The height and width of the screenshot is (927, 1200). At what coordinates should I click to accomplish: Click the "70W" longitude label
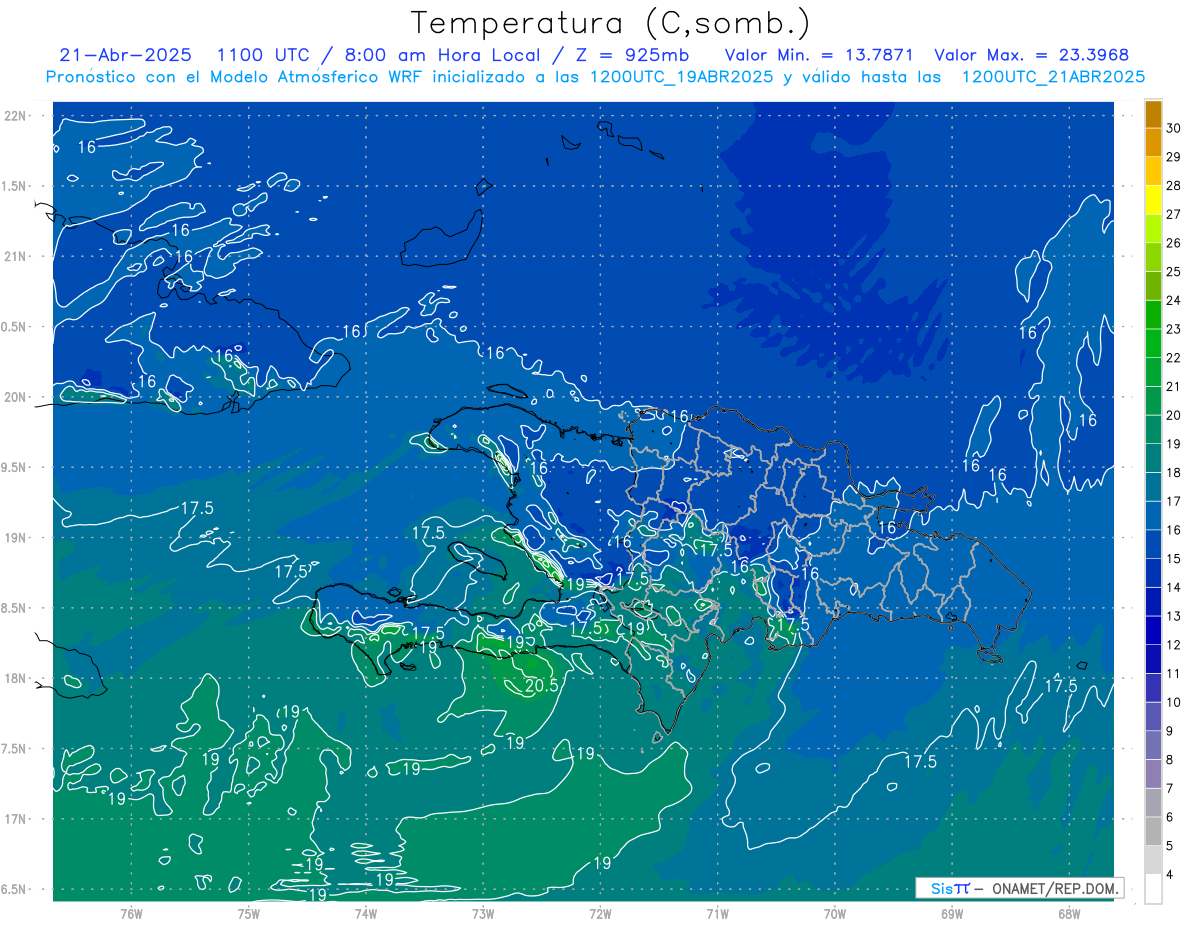[835, 913]
